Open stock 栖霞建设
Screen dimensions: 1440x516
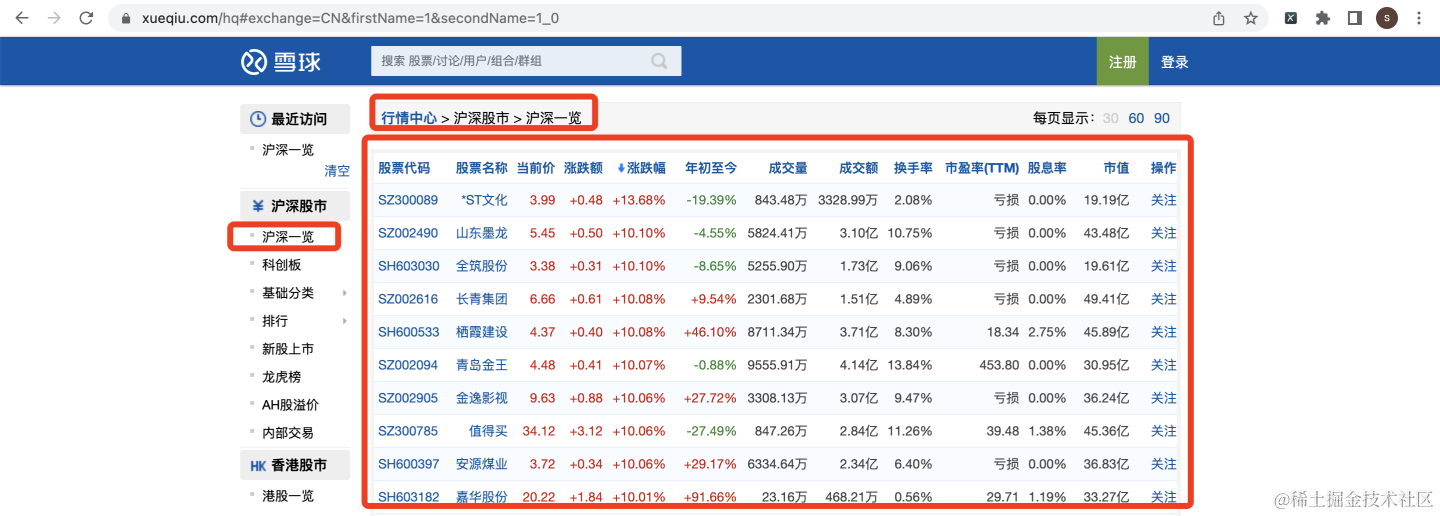[482, 332]
